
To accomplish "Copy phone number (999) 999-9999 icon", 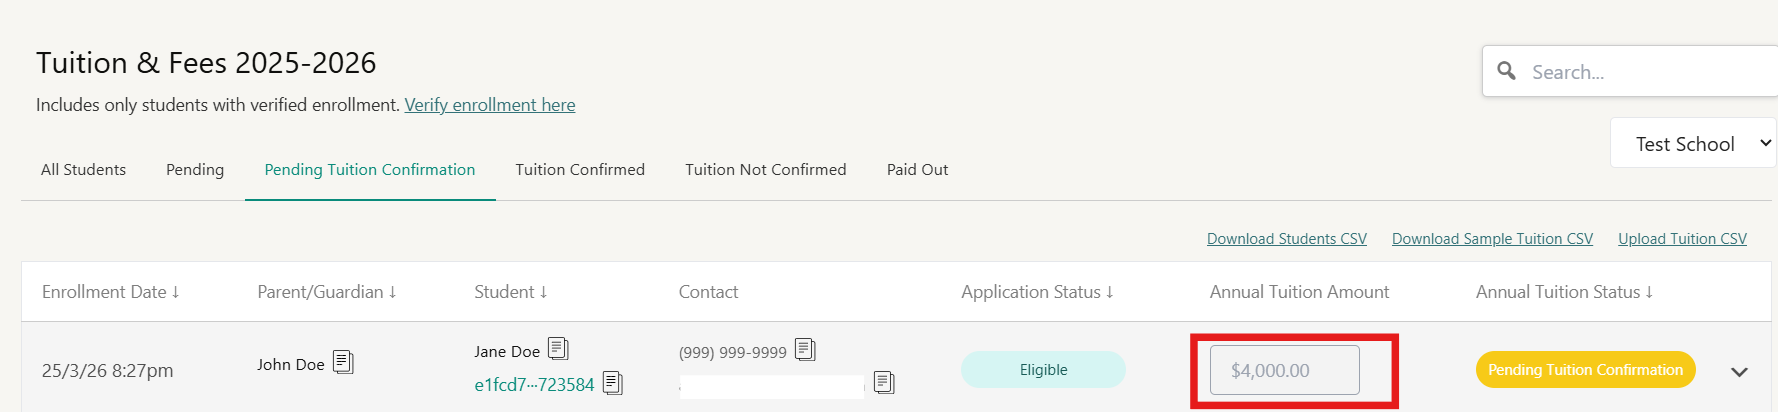I will tap(805, 350).
